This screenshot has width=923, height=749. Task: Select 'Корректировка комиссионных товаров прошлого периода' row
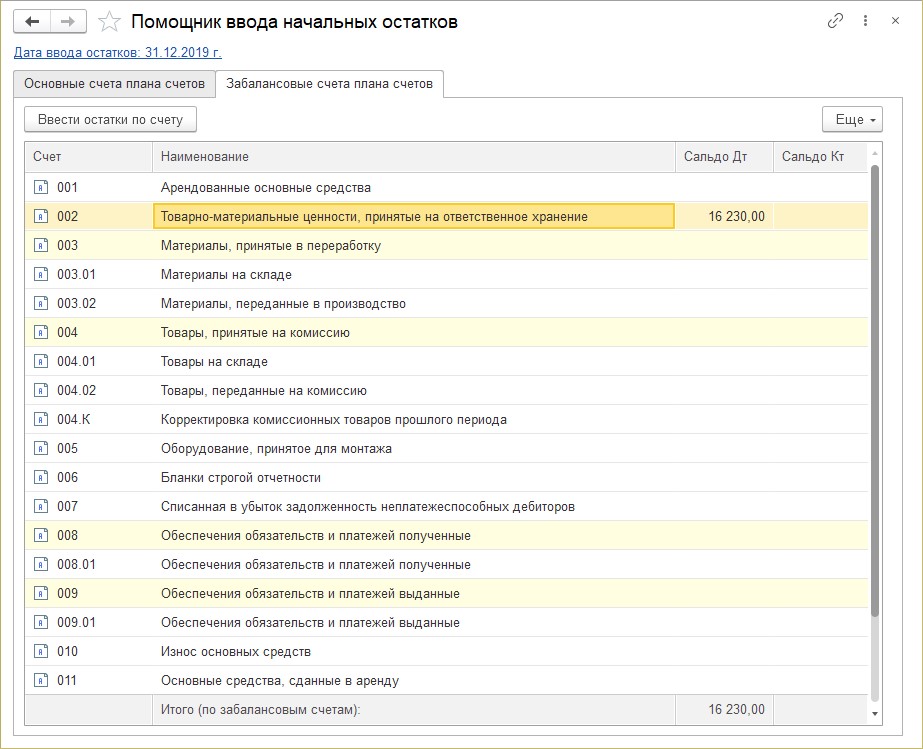447,419
